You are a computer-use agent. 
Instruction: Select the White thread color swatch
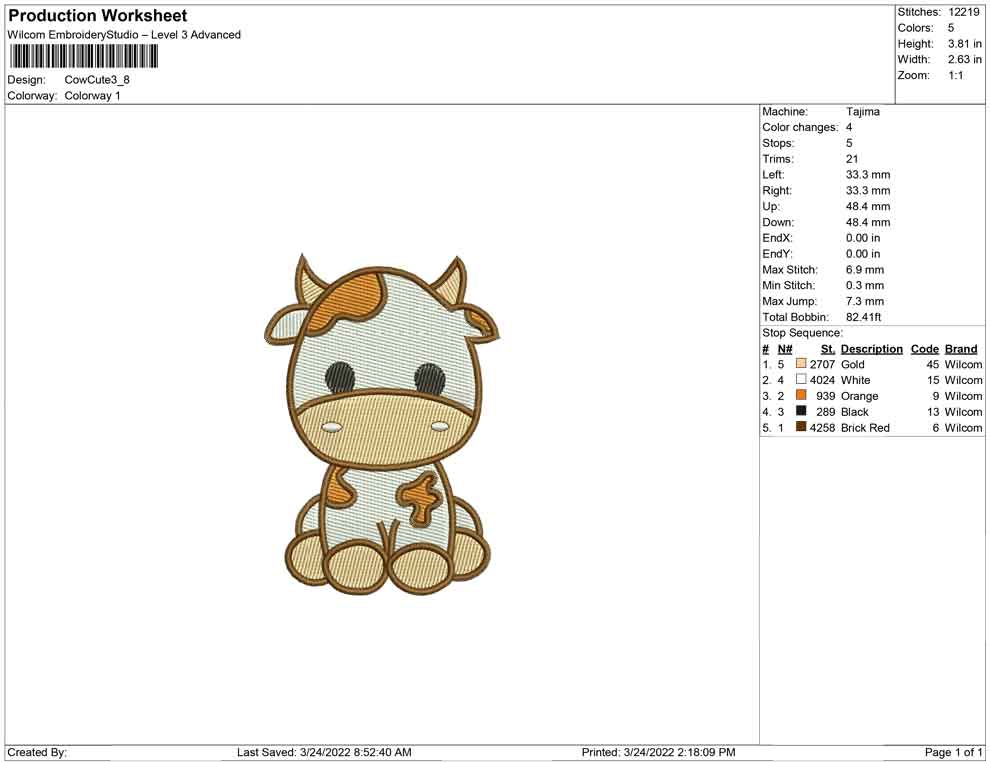[801, 380]
